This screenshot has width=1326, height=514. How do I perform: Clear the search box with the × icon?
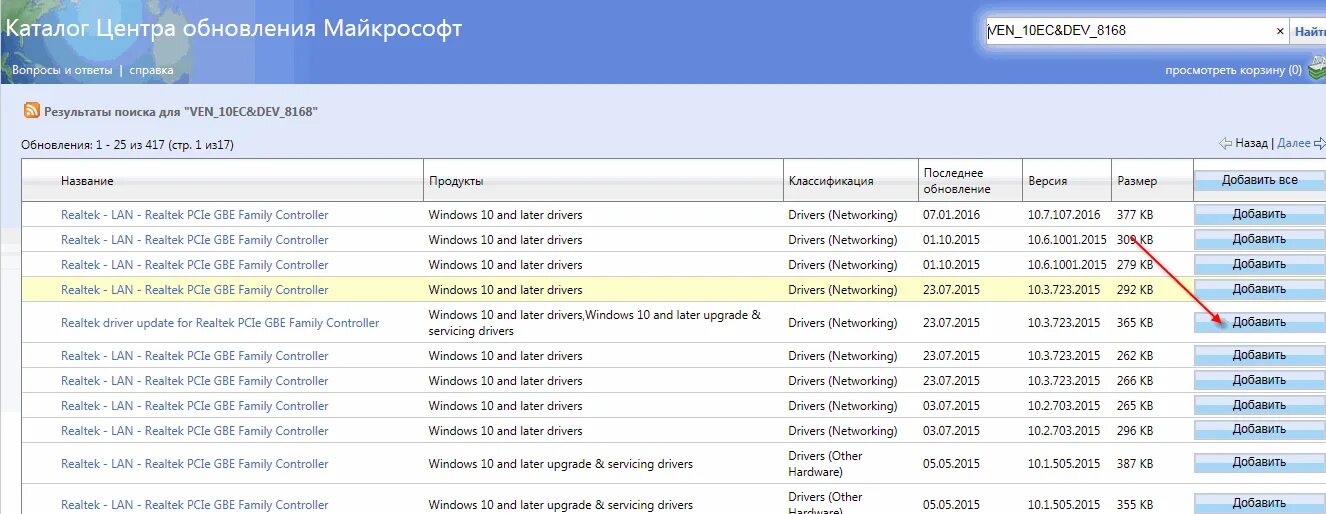coord(1280,31)
